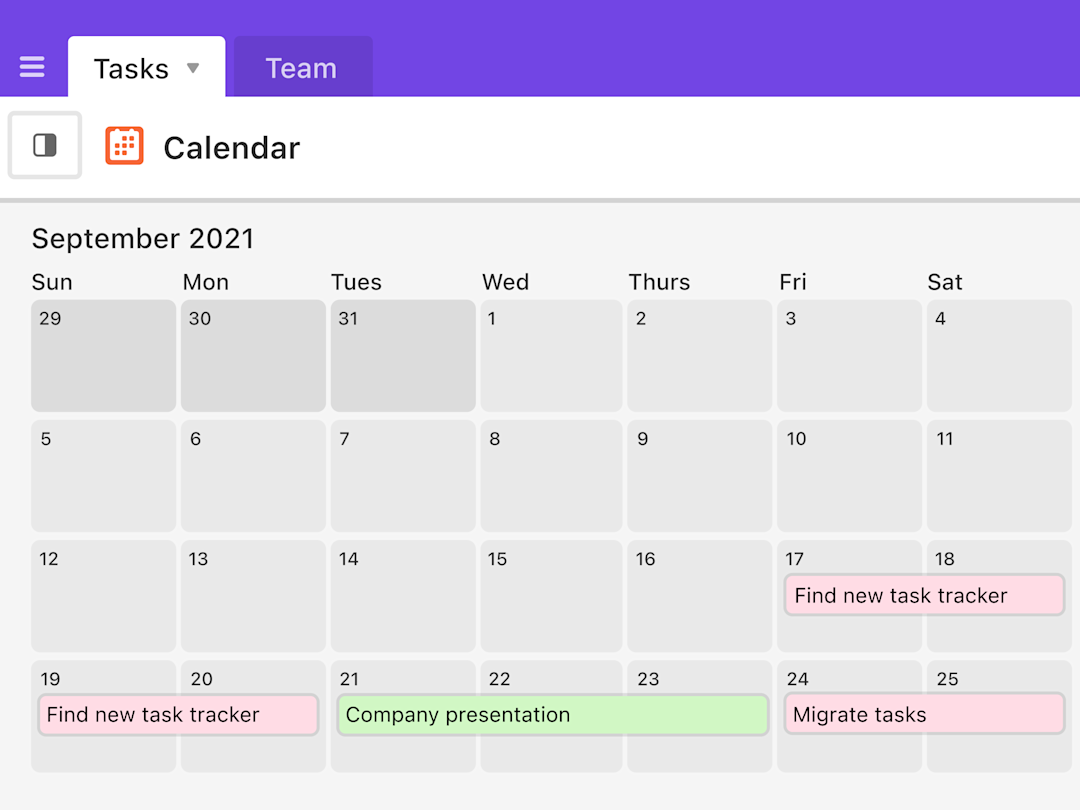Screen dimensions: 1080x810
Task: Select the day cell for September 15
Action: 551,595
